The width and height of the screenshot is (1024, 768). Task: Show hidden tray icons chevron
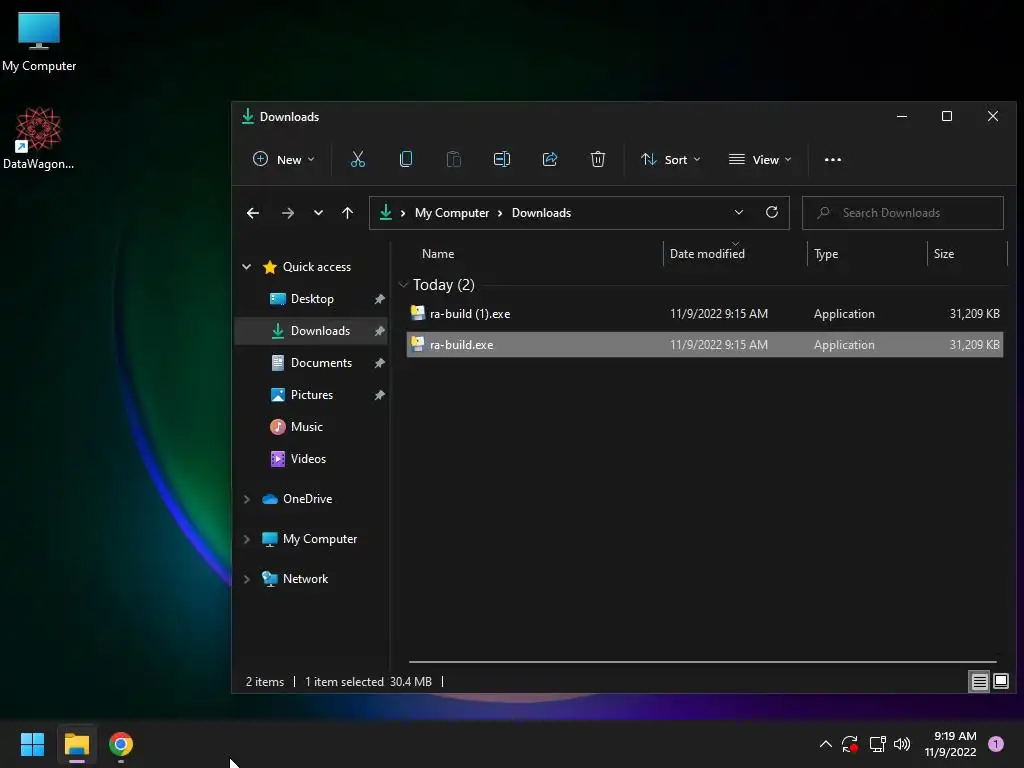pos(825,744)
